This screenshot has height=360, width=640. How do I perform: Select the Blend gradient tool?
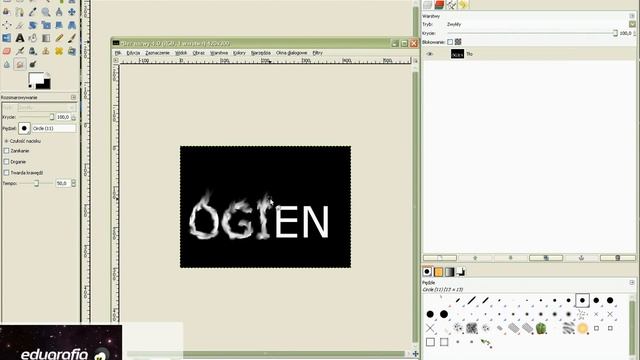46,38
